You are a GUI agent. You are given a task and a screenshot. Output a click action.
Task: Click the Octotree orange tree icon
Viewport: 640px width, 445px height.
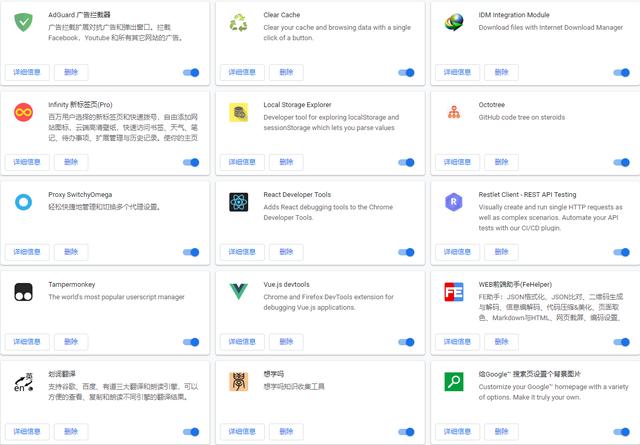coord(454,112)
